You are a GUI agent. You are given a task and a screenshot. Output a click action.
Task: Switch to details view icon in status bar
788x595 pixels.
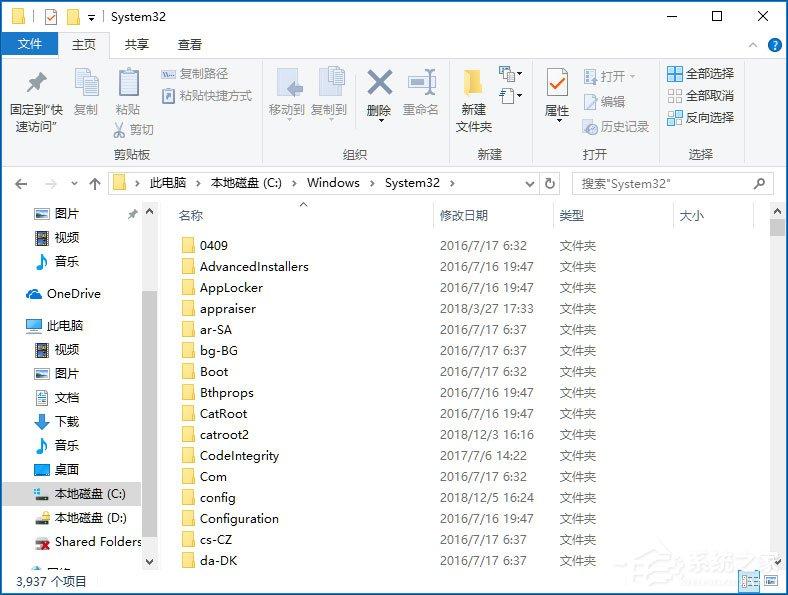[750, 581]
